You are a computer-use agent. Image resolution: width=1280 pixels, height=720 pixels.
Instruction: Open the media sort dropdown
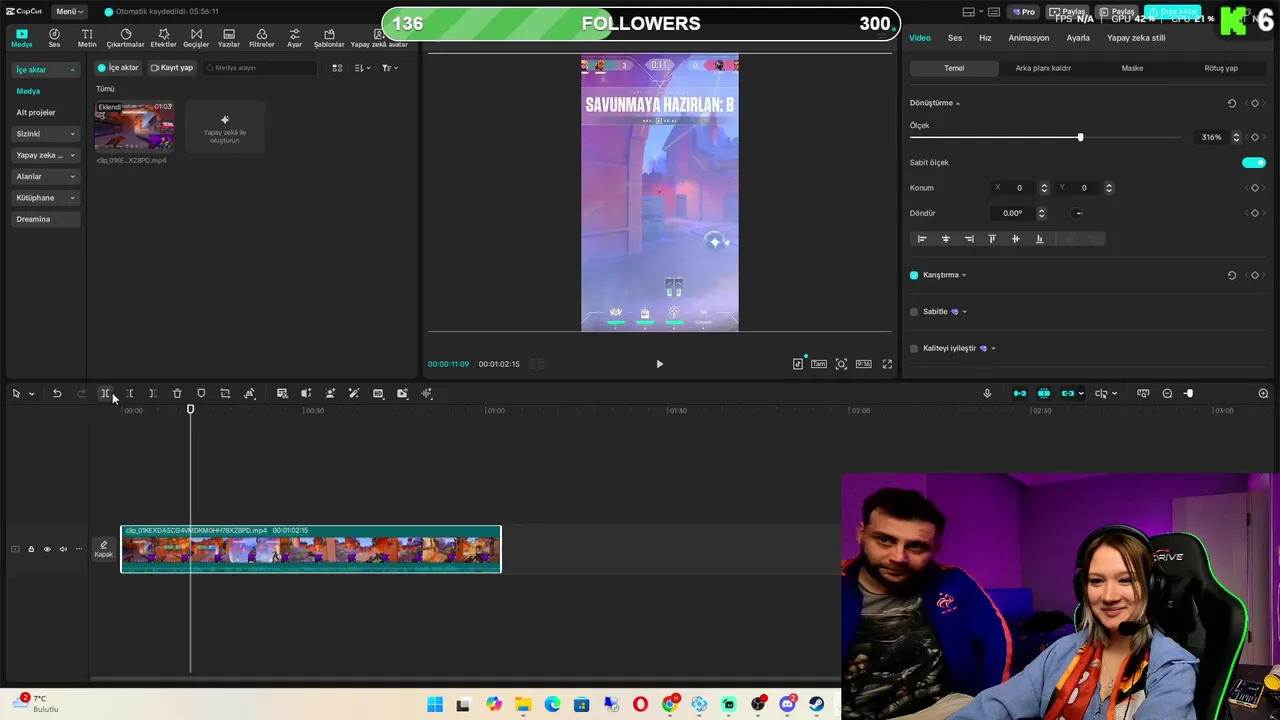point(362,68)
